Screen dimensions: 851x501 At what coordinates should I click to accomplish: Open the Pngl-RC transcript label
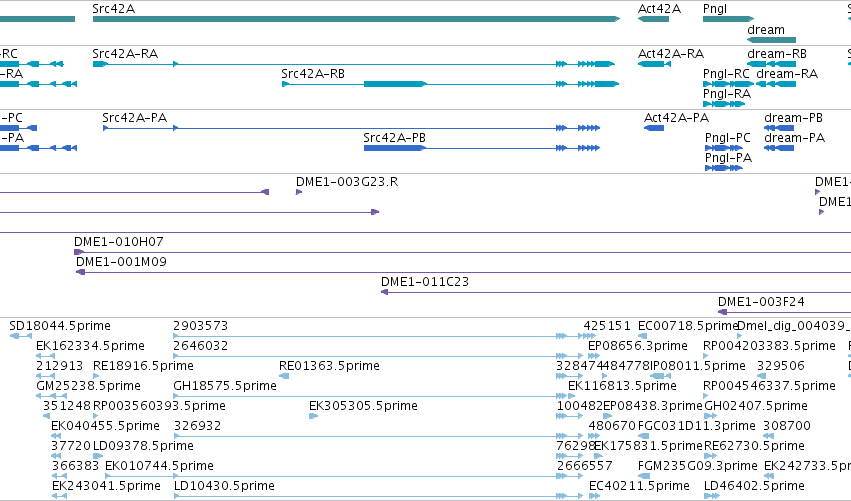pos(726,74)
